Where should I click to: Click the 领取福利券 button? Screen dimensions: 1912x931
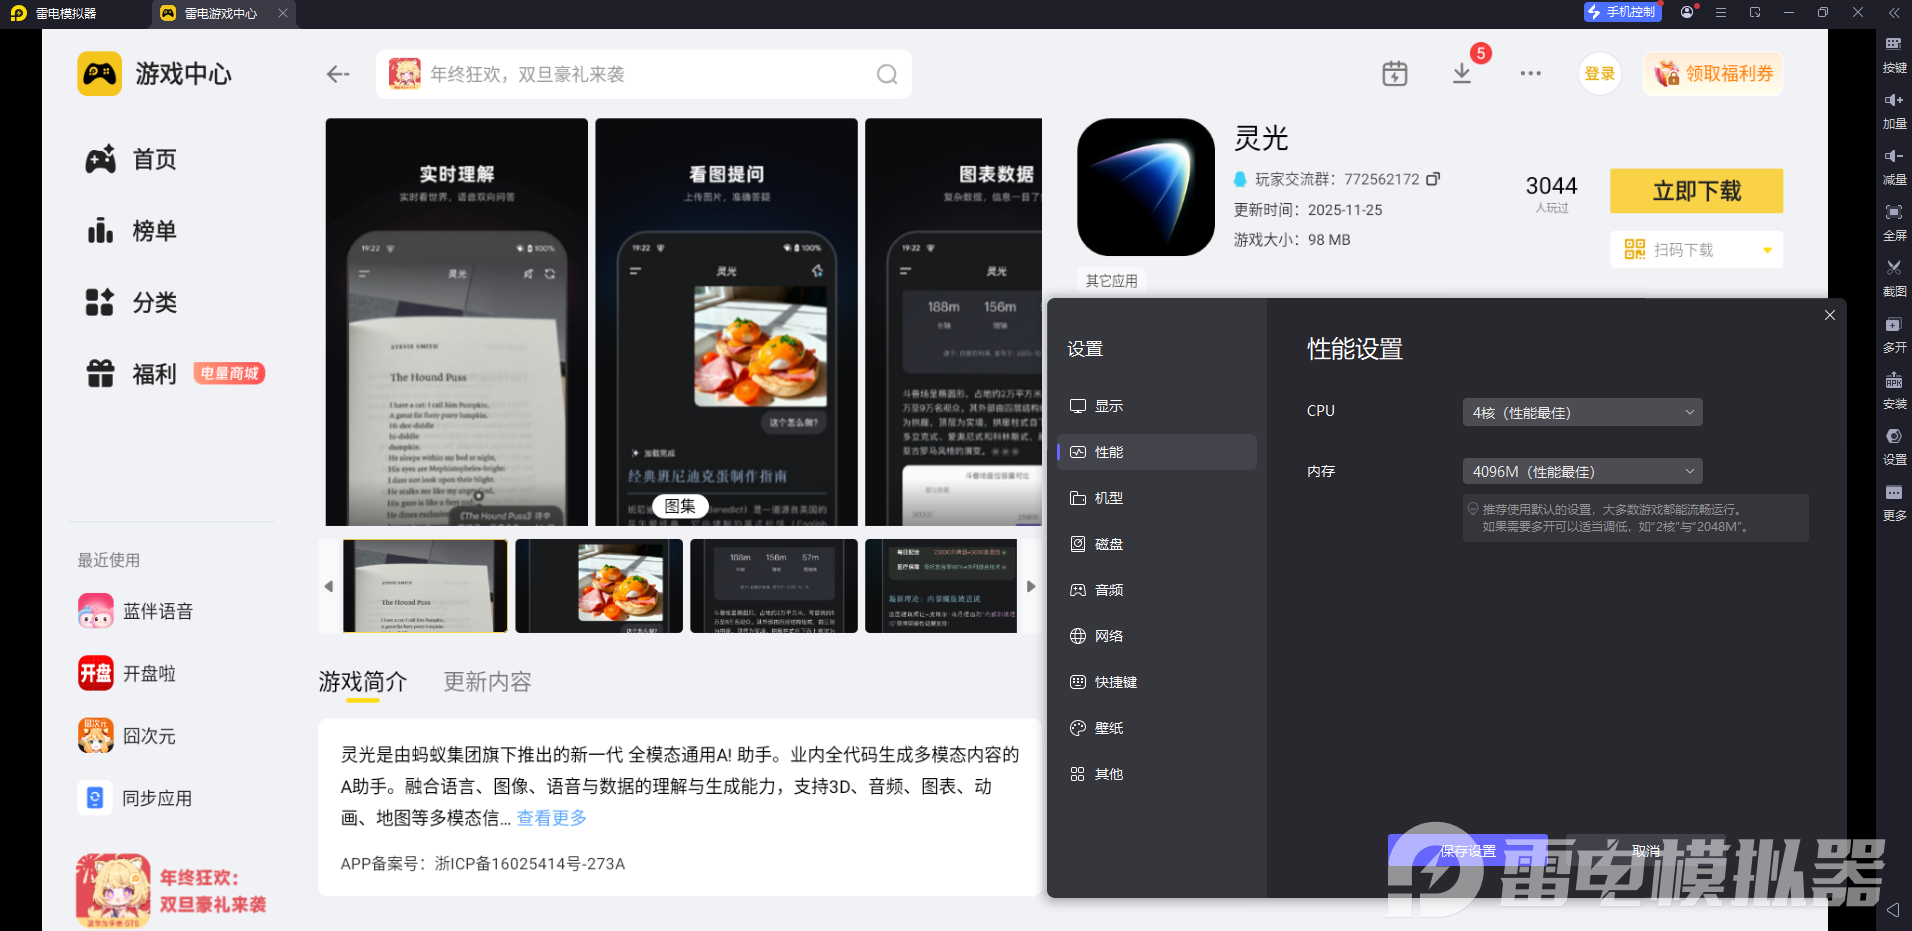coord(1713,74)
